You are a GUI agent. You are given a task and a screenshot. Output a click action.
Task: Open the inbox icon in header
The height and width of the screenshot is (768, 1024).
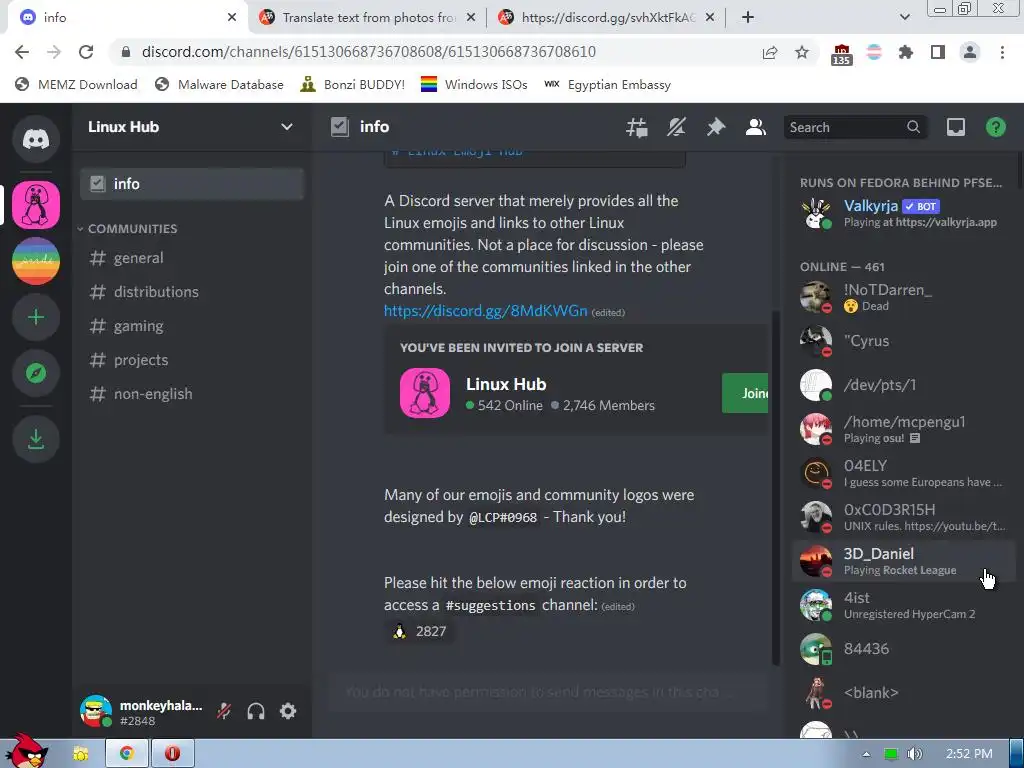click(x=955, y=127)
